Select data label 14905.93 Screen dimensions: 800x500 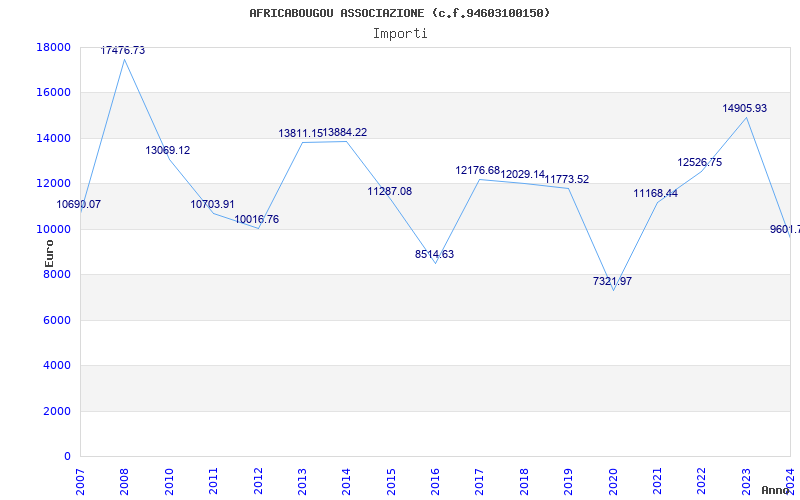(x=744, y=109)
